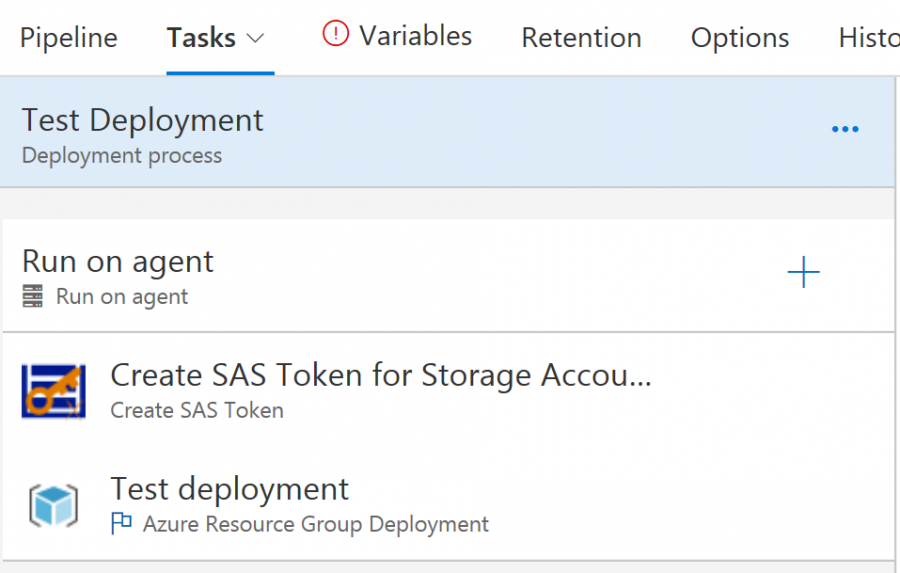Click the Variables error warning icon
The width and height of the screenshot is (900, 573).
[x=336, y=35]
